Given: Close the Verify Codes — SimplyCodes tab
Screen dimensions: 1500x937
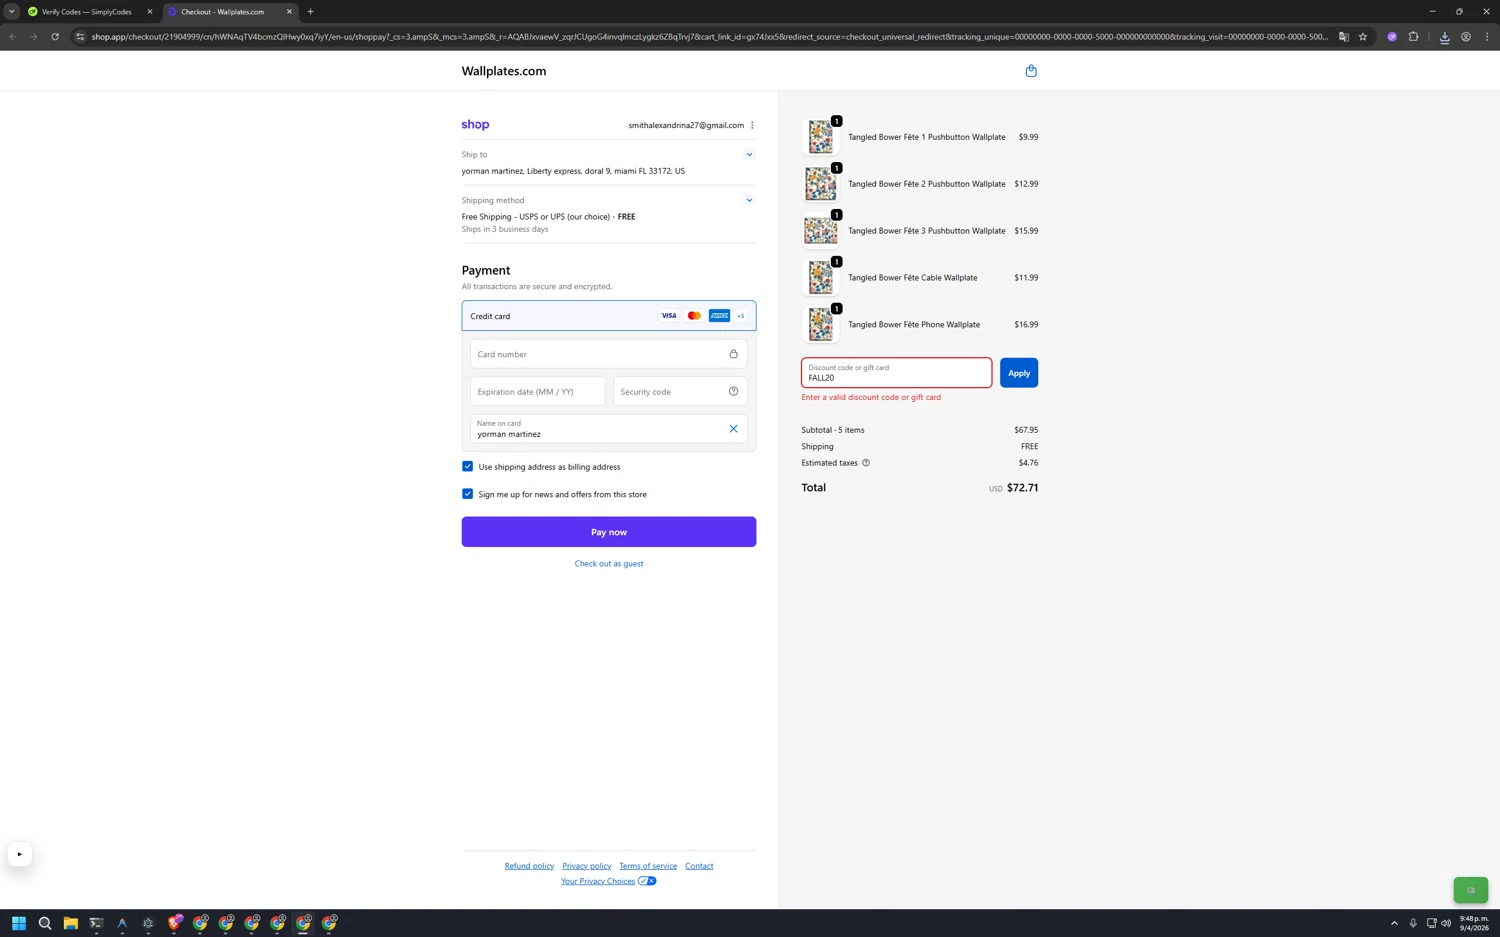Looking at the screenshot, I should (x=150, y=12).
